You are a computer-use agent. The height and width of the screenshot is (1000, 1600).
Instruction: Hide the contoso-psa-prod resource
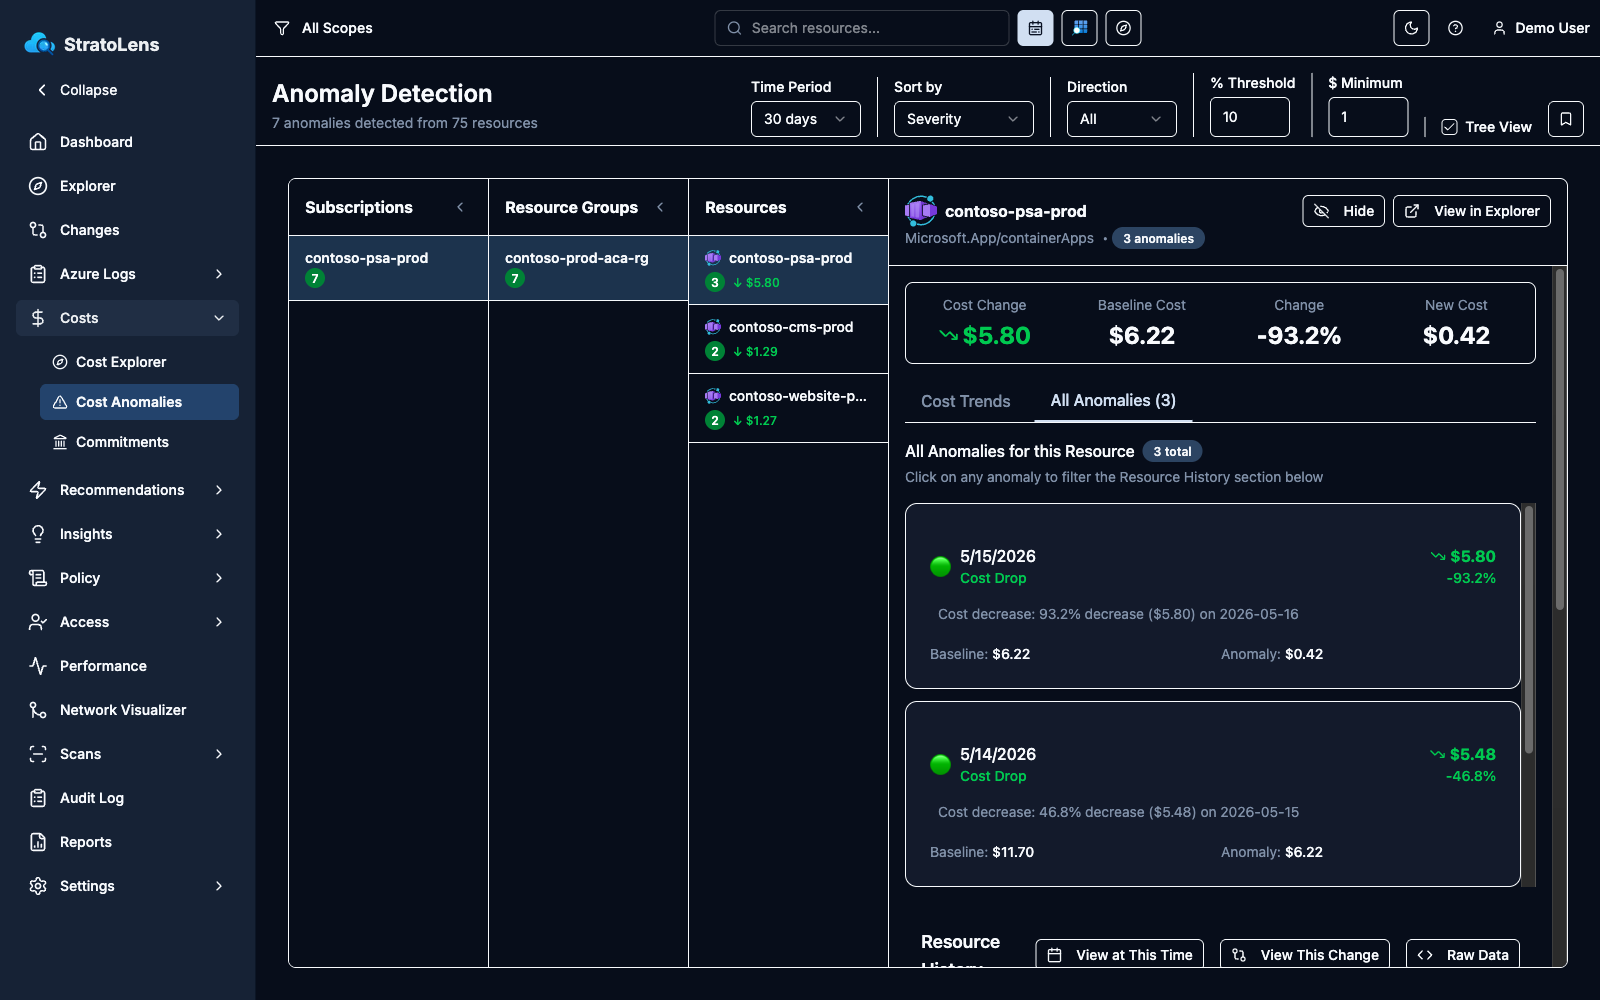tap(1343, 211)
